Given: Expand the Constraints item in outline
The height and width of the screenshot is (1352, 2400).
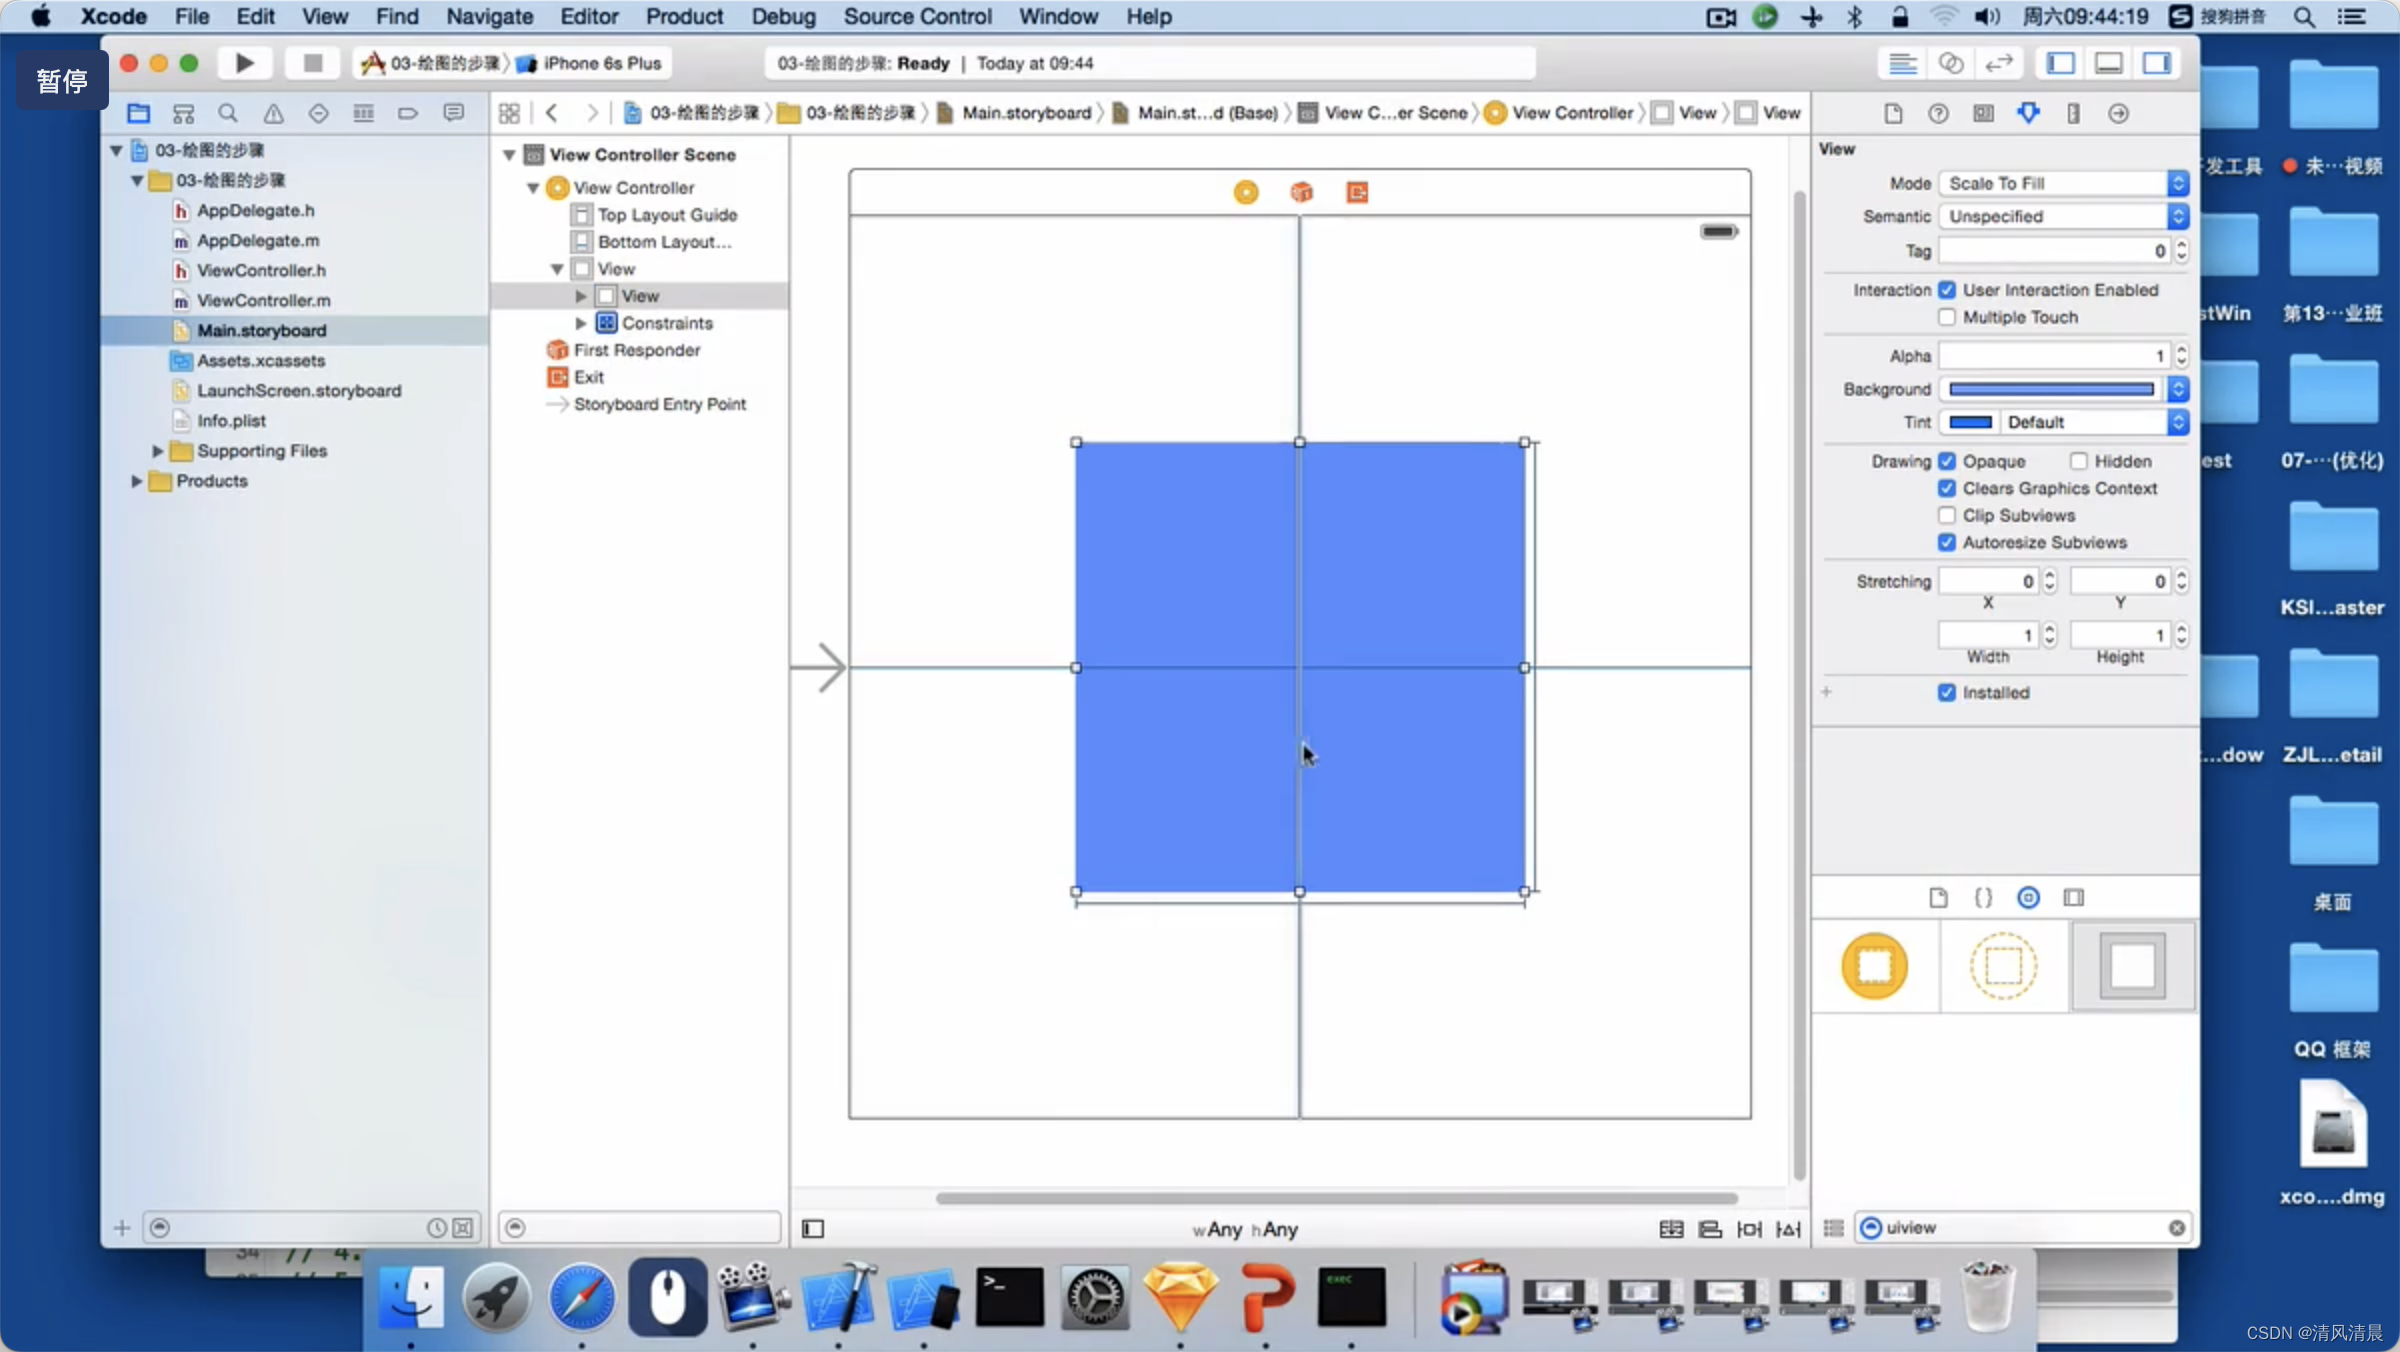Looking at the screenshot, I should (x=581, y=323).
